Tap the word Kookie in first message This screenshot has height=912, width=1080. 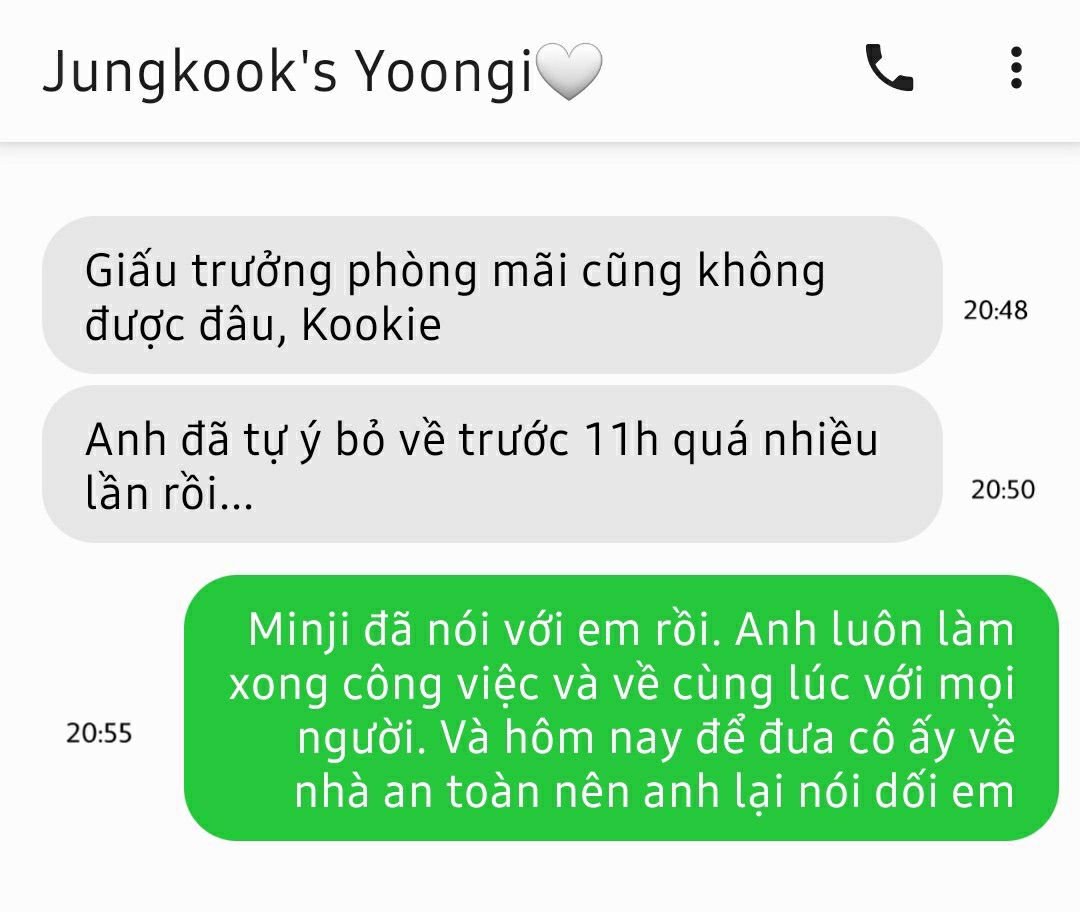[x=371, y=324]
